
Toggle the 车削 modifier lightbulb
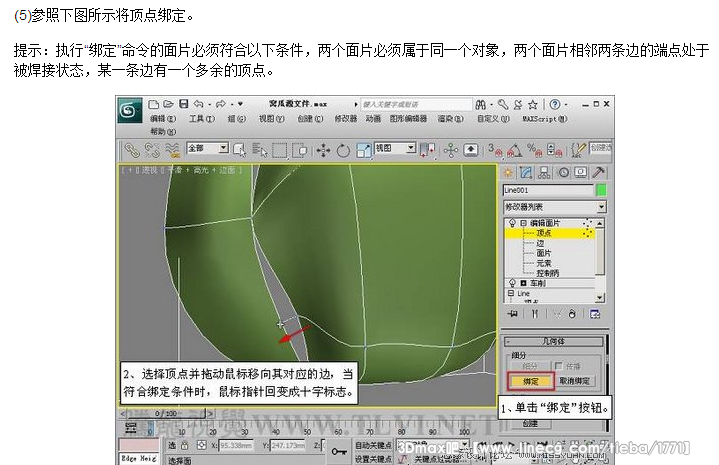[x=512, y=283]
